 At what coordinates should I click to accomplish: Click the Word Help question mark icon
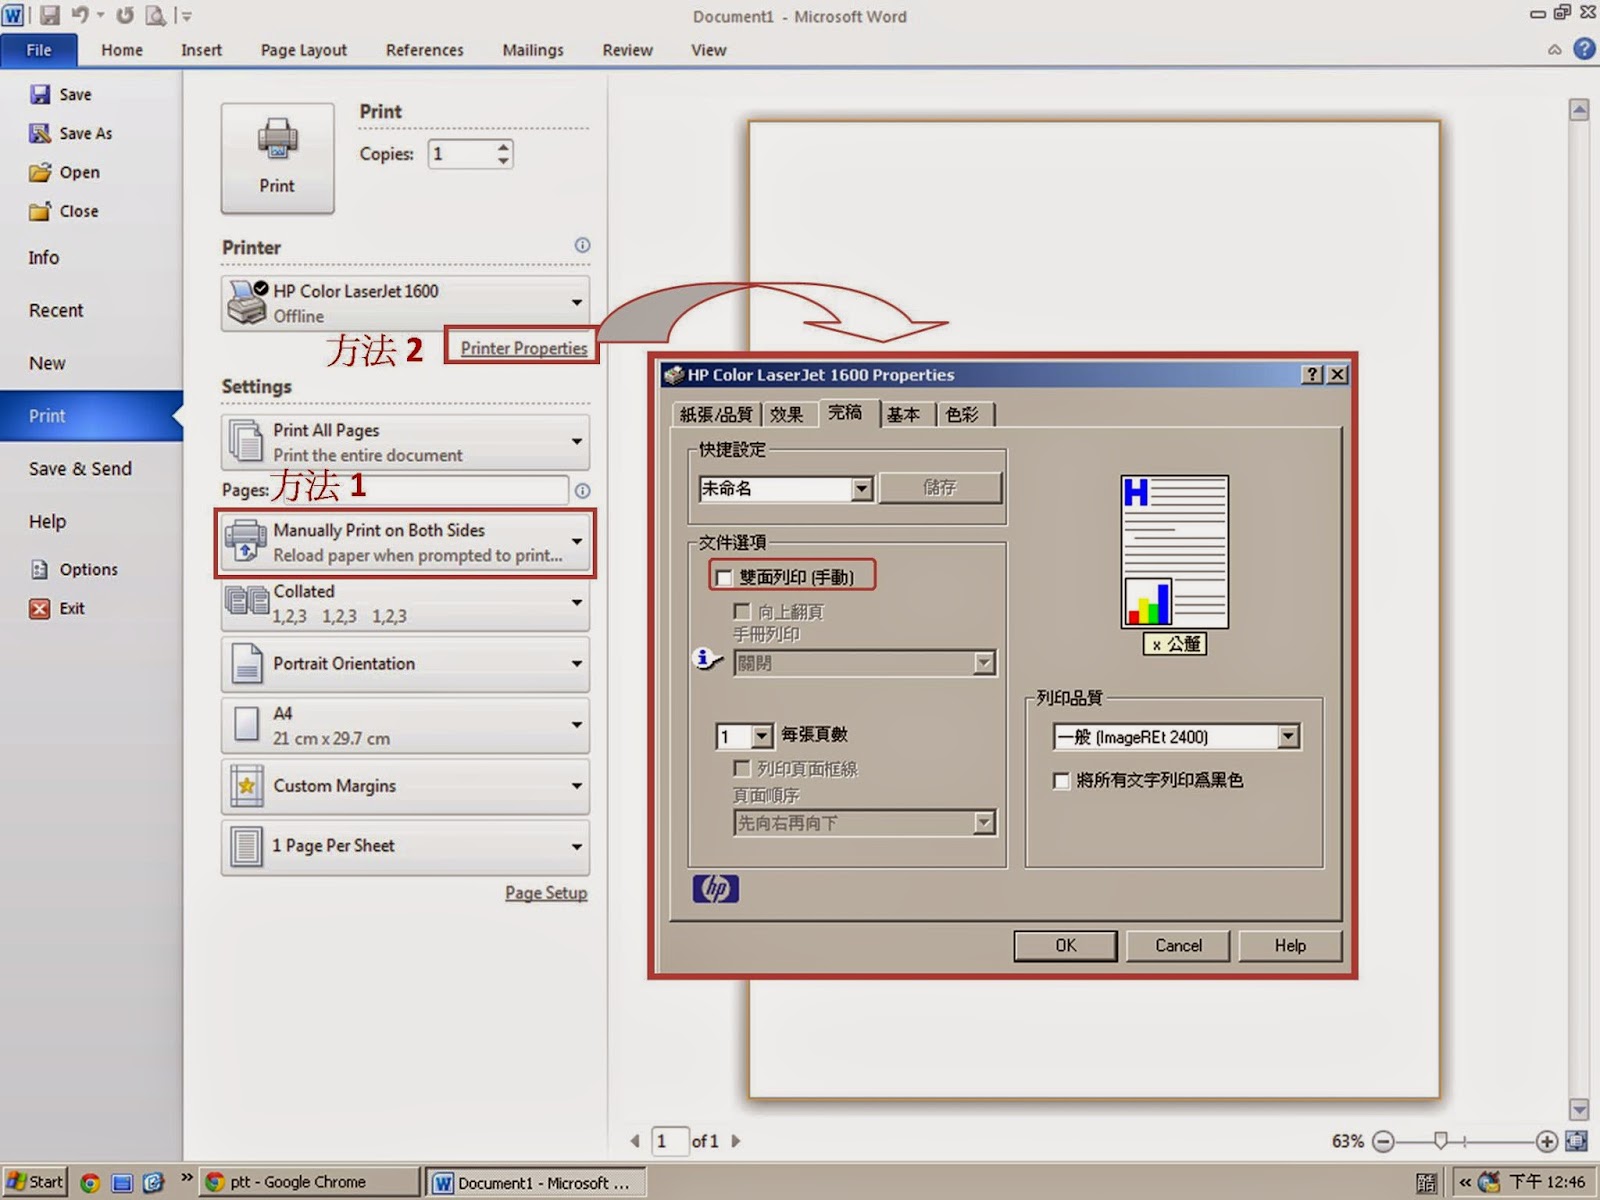(x=1584, y=49)
